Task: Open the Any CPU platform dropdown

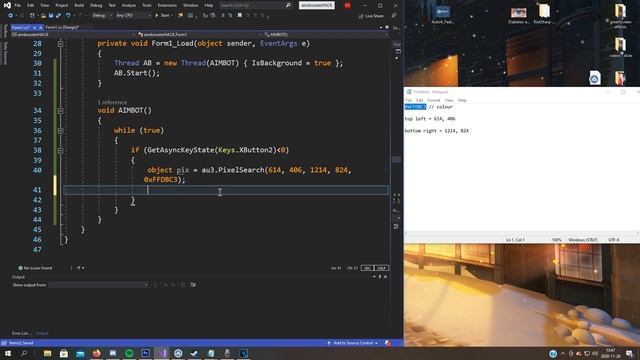Action: (x=133, y=16)
